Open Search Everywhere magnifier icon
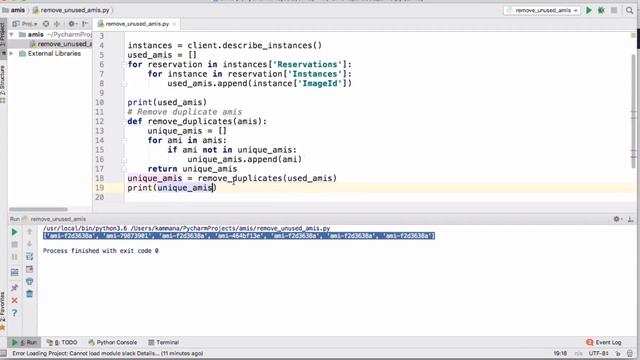 [x=629, y=10]
